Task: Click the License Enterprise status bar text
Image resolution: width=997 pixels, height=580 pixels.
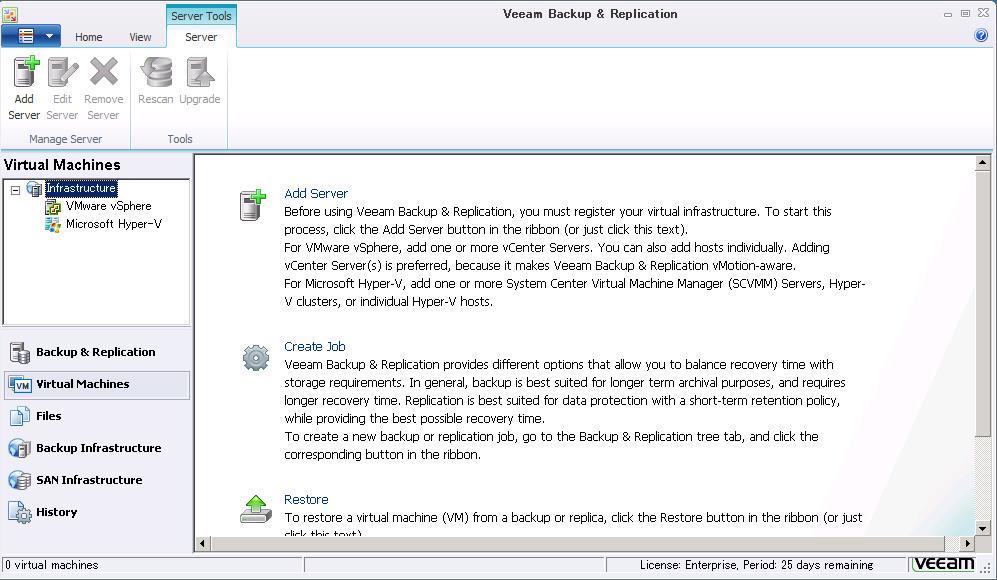Action: [x=756, y=565]
